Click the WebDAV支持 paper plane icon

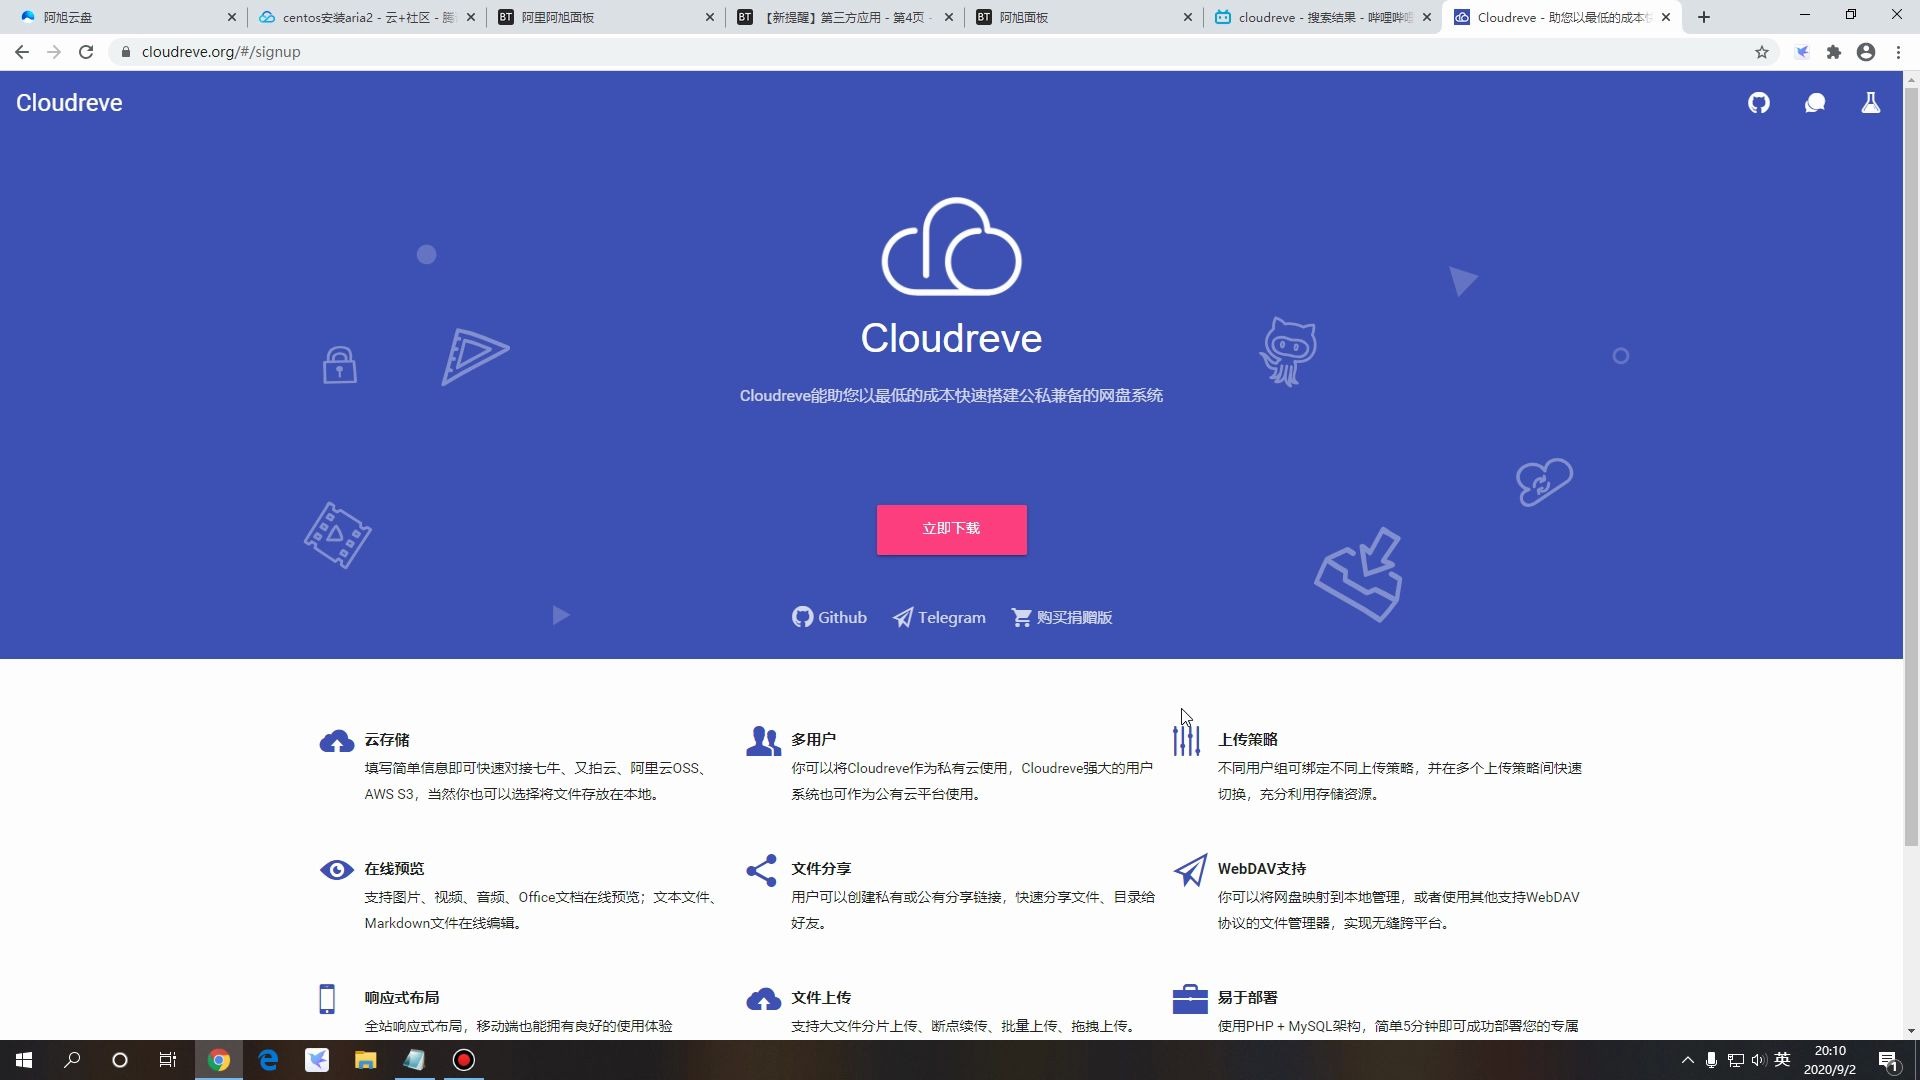(1190, 870)
